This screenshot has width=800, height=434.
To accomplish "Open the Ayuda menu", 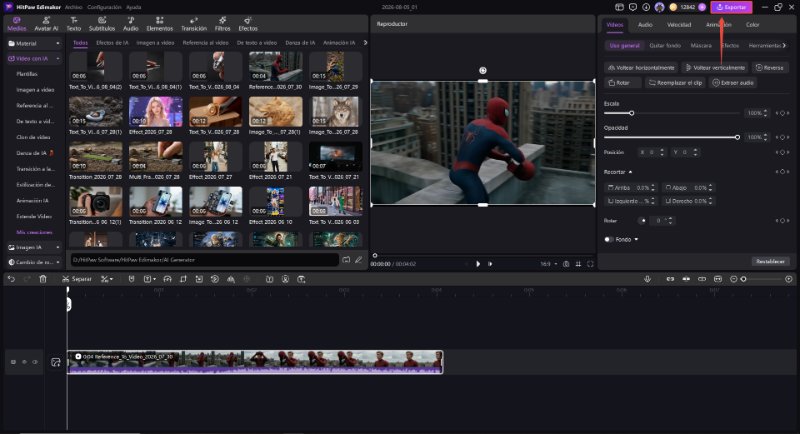I will click(134, 7).
